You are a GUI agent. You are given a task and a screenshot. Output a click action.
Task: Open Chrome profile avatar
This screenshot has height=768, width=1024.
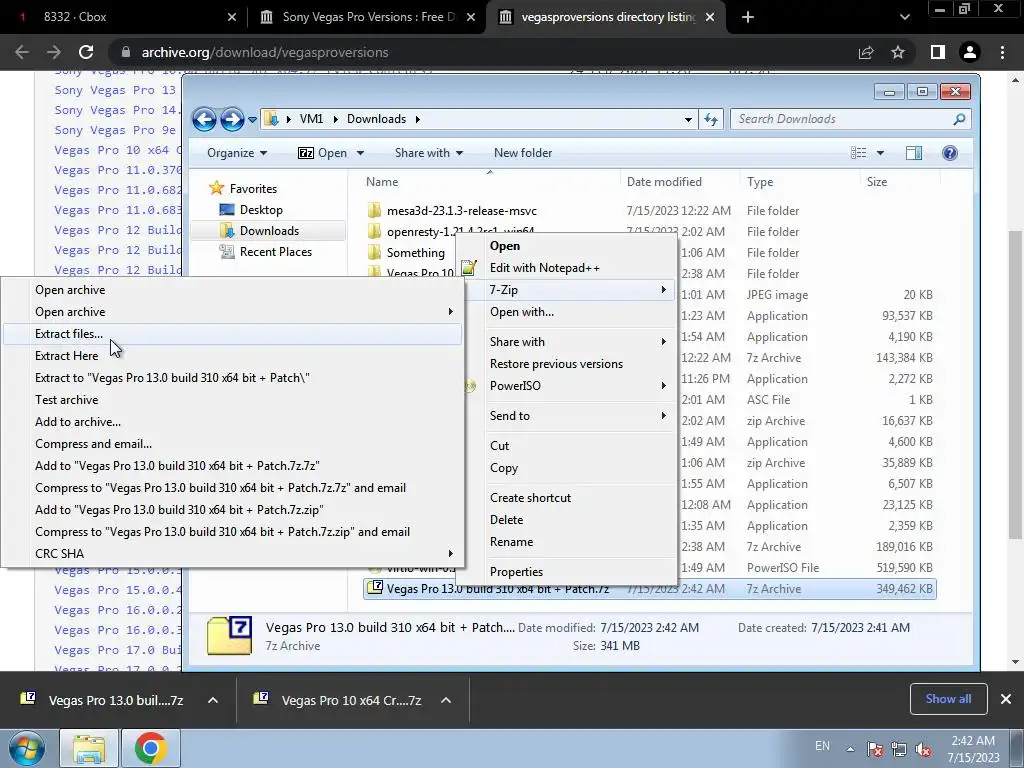[x=970, y=52]
